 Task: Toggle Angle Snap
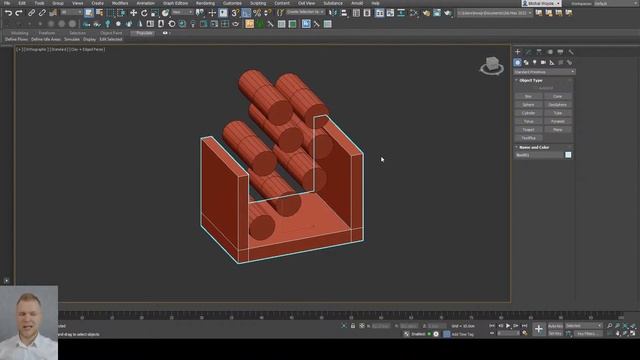pos(246,13)
